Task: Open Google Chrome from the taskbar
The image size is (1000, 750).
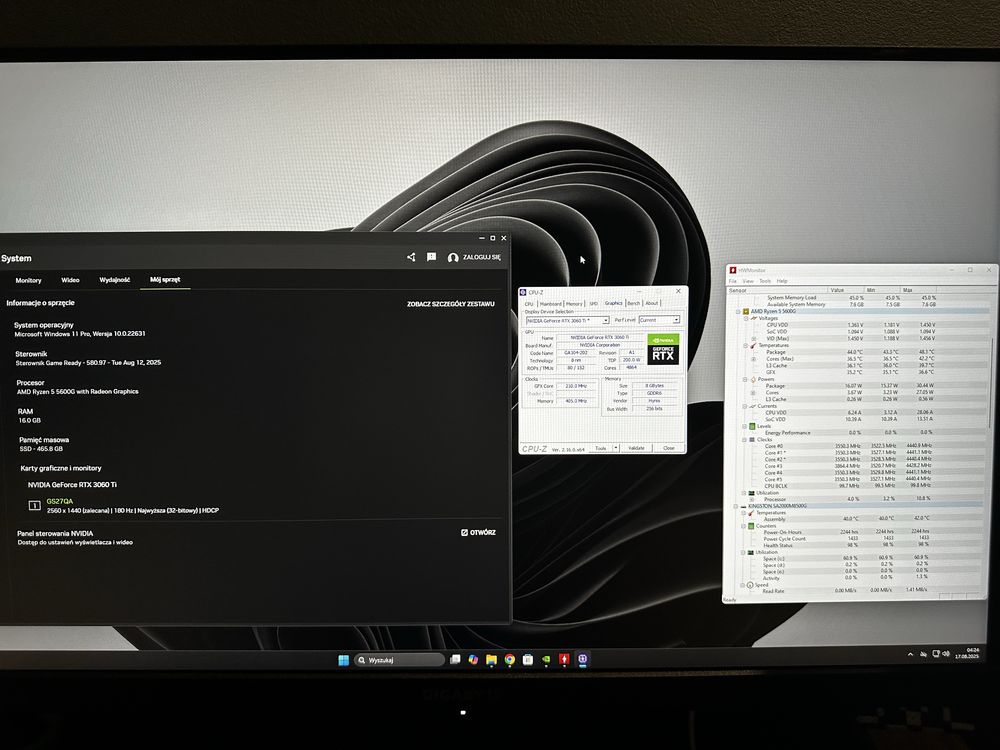Action: point(510,659)
